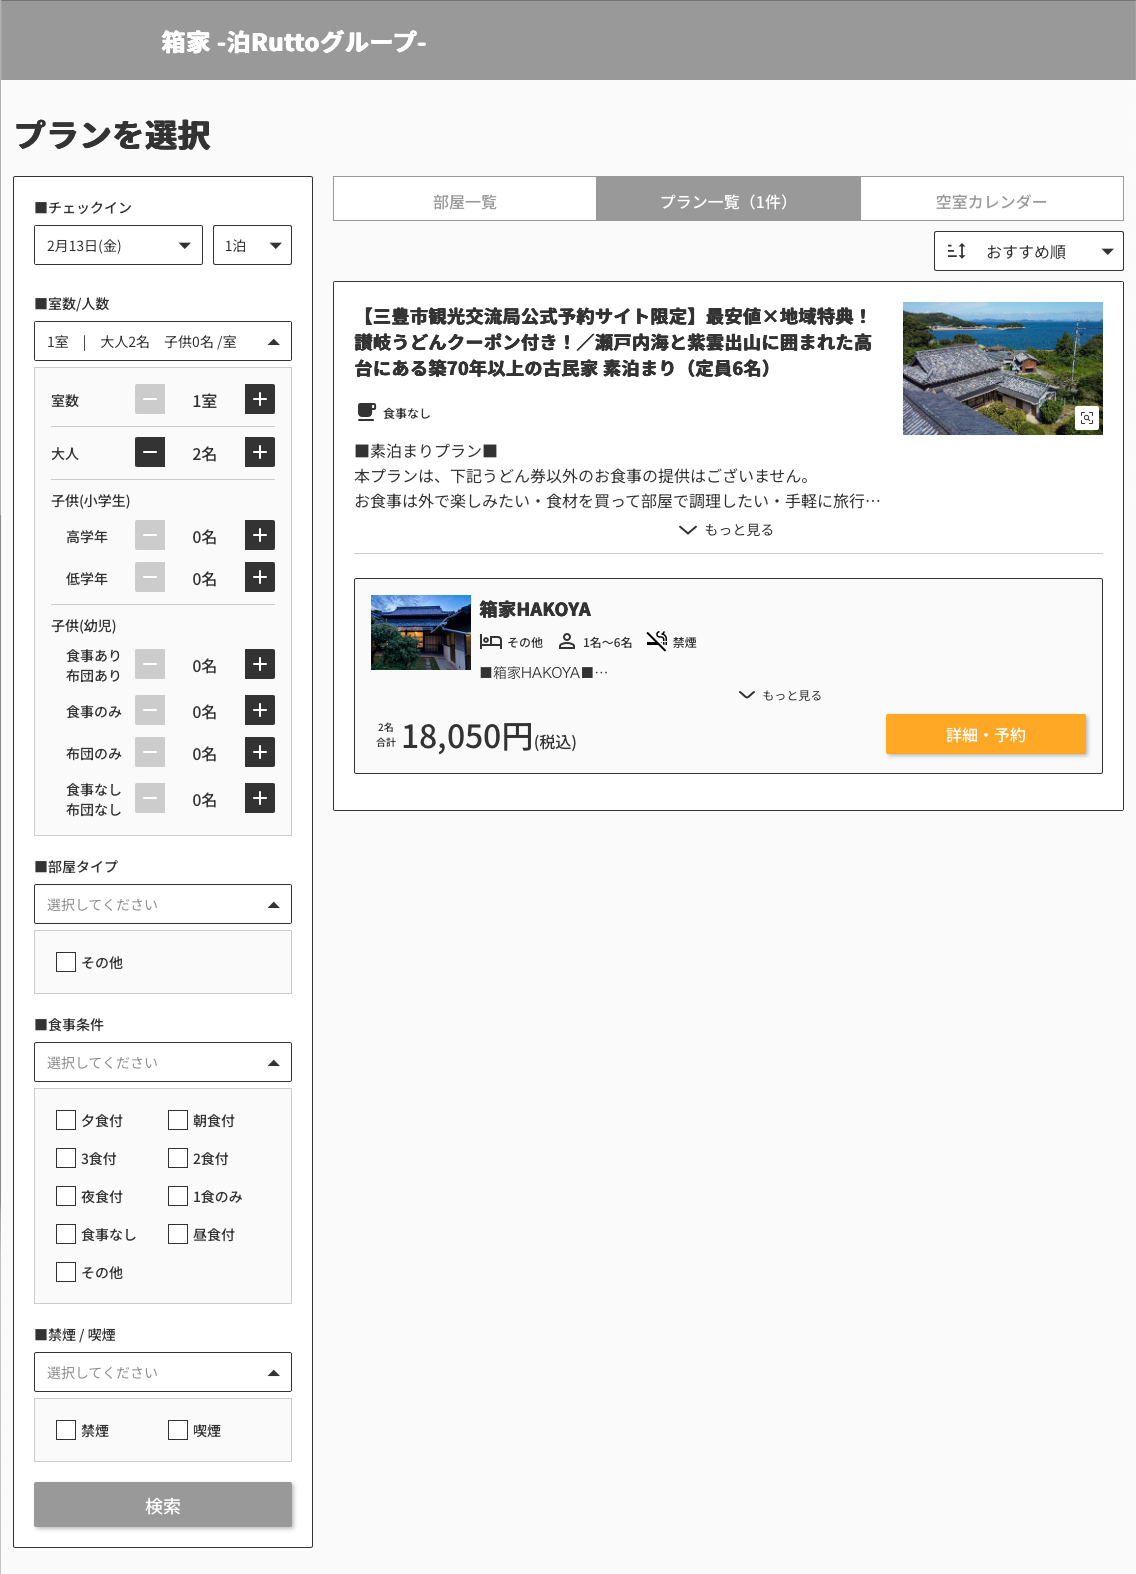The image size is (1136, 1574).
Task: Switch to the 部屋一覧 tab
Action: coord(465,201)
